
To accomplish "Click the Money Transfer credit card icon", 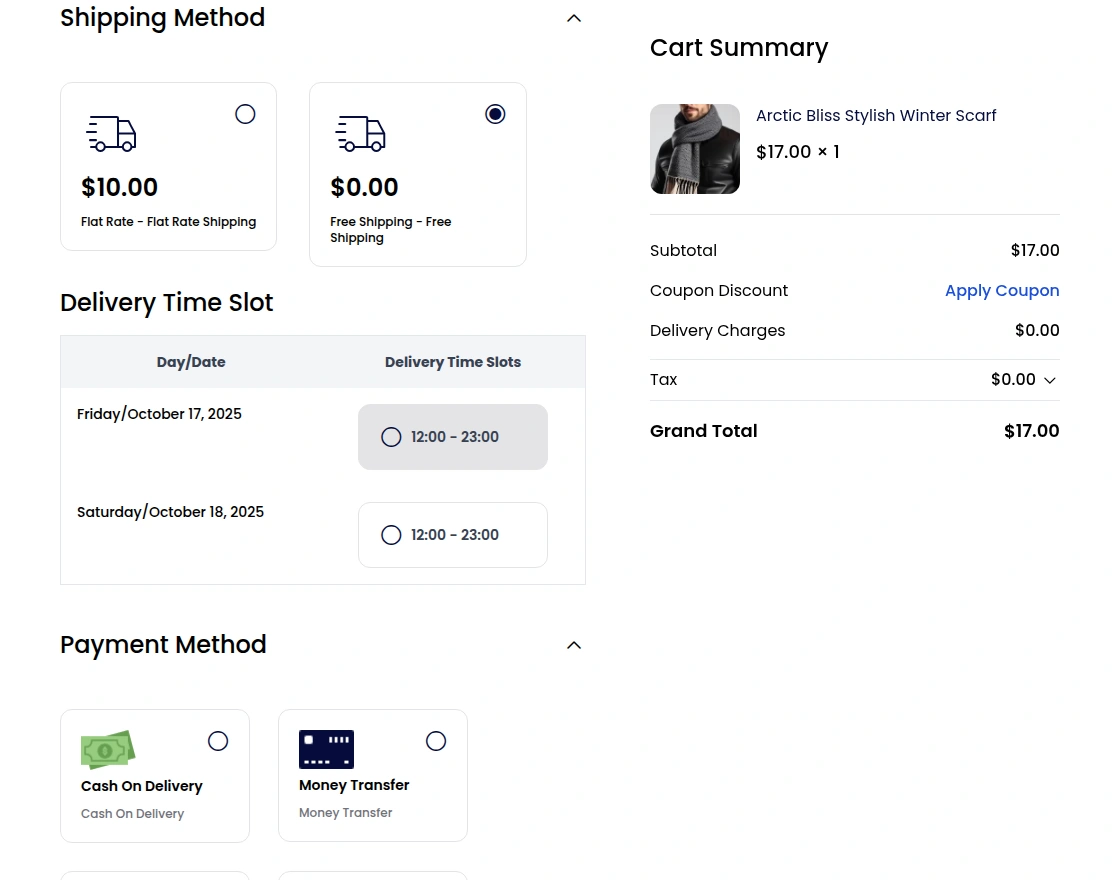I will 326,749.
